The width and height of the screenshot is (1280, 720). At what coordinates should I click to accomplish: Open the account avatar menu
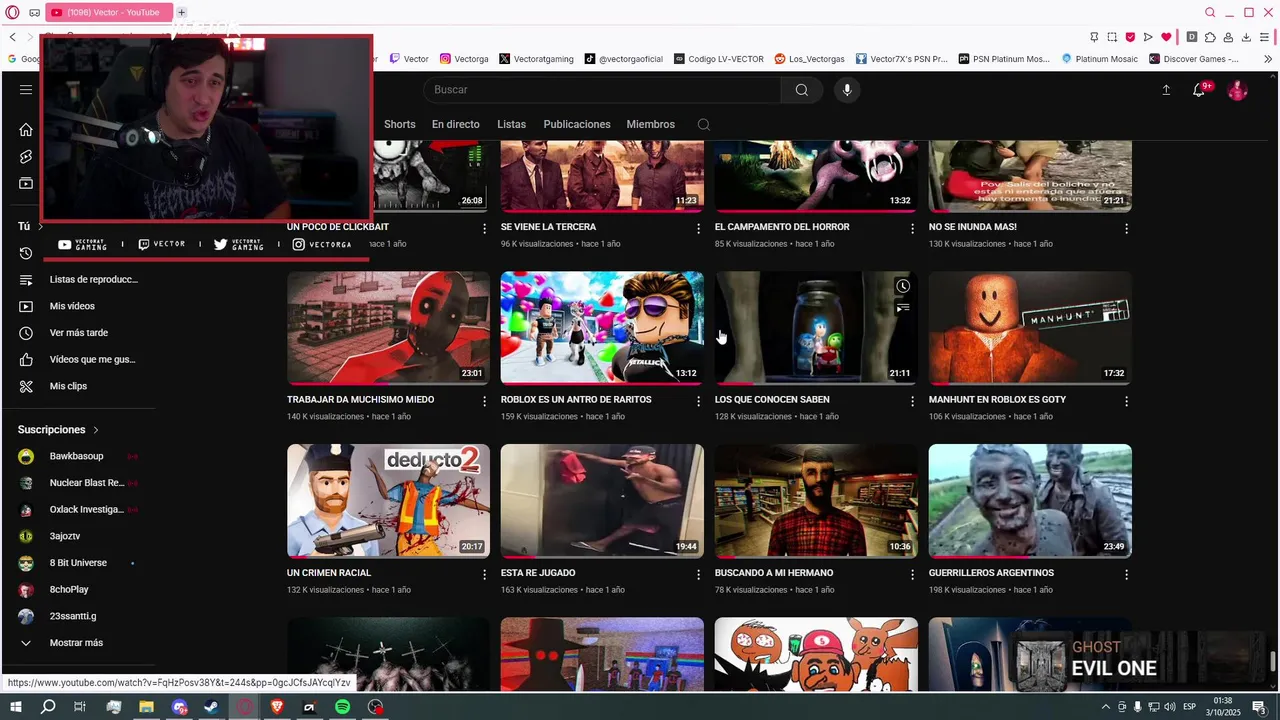pos(1238,90)
